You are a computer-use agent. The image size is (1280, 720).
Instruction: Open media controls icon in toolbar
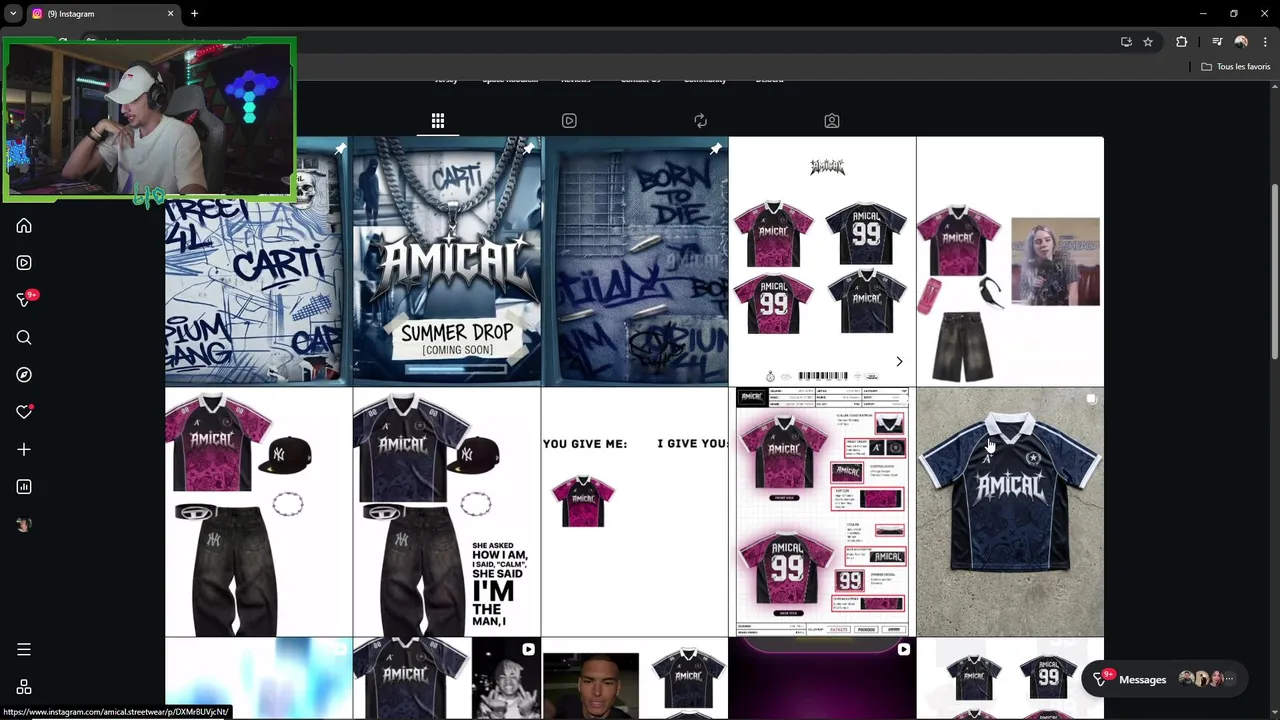point(1217,42)
